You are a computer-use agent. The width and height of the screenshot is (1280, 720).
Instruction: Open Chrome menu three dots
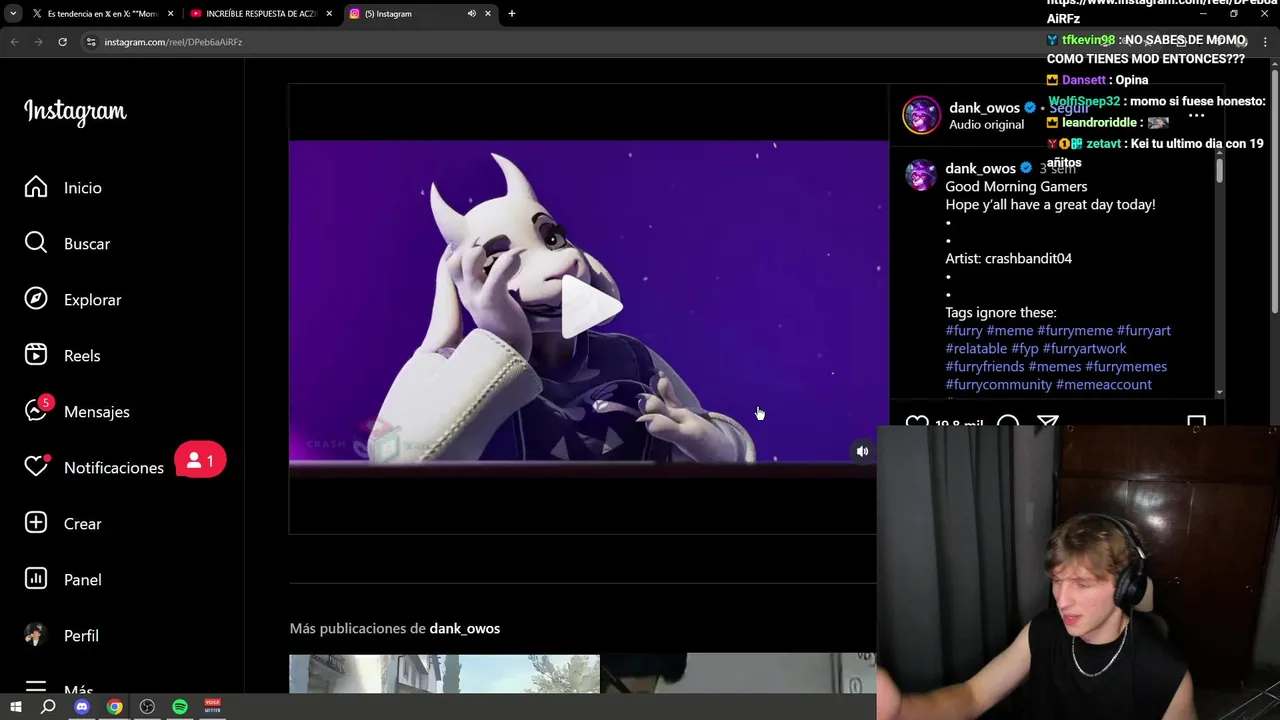(1266, 42)
